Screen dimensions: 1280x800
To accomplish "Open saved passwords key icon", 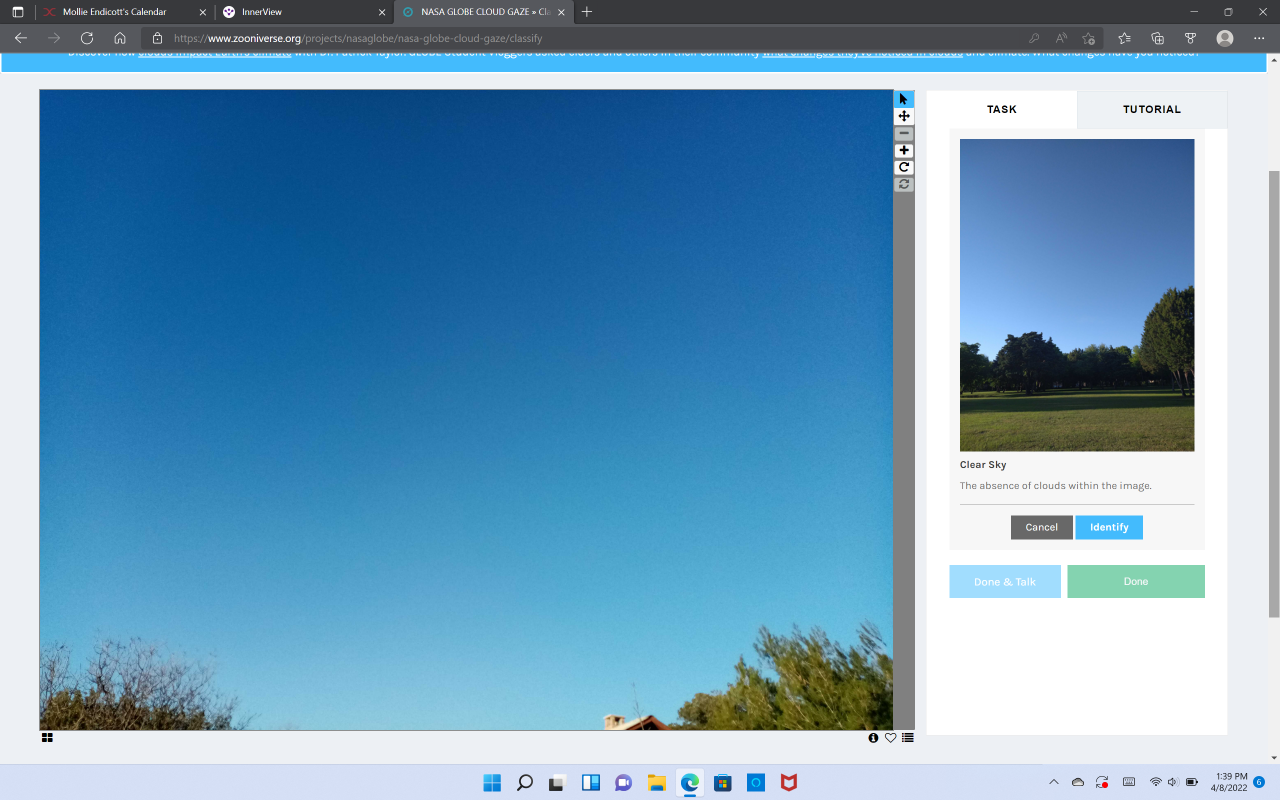I will [1034, 38].
